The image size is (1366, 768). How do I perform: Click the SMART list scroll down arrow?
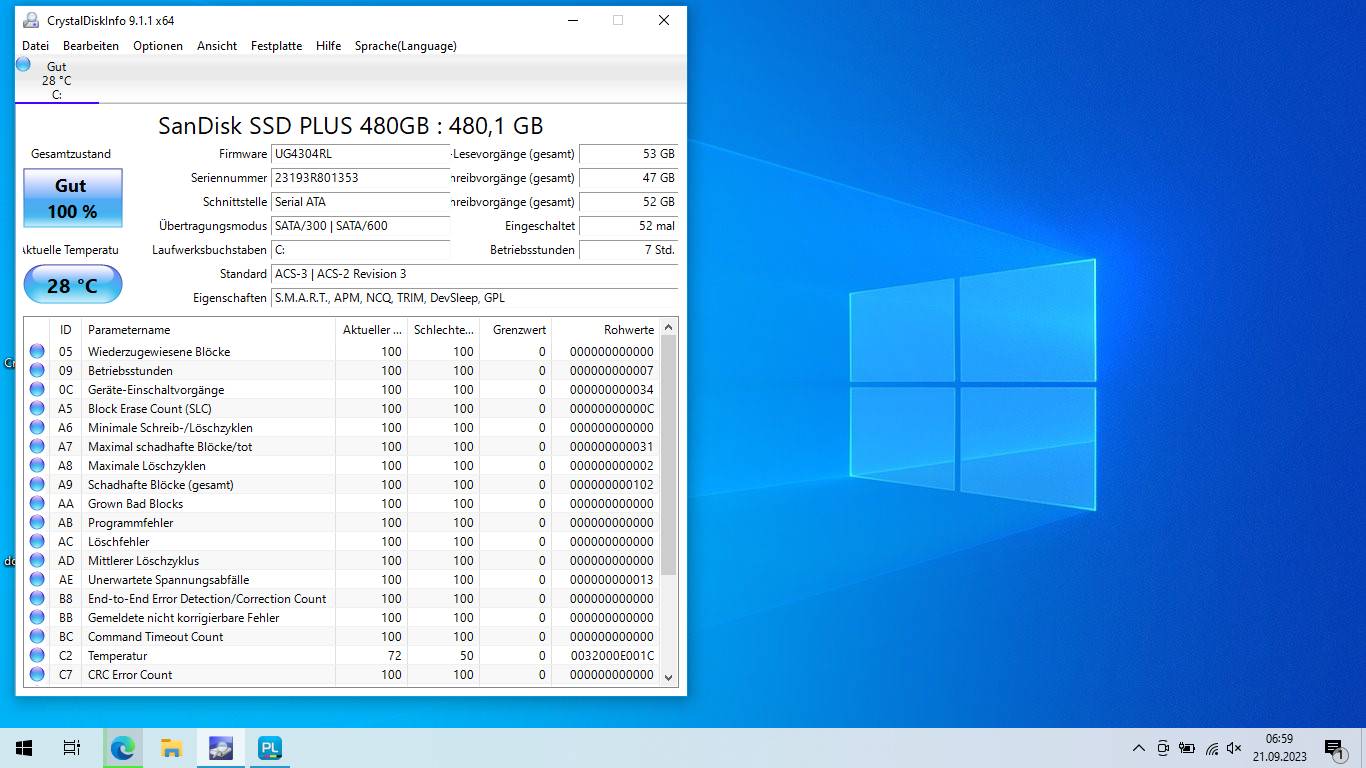click(x=669, y=677)
